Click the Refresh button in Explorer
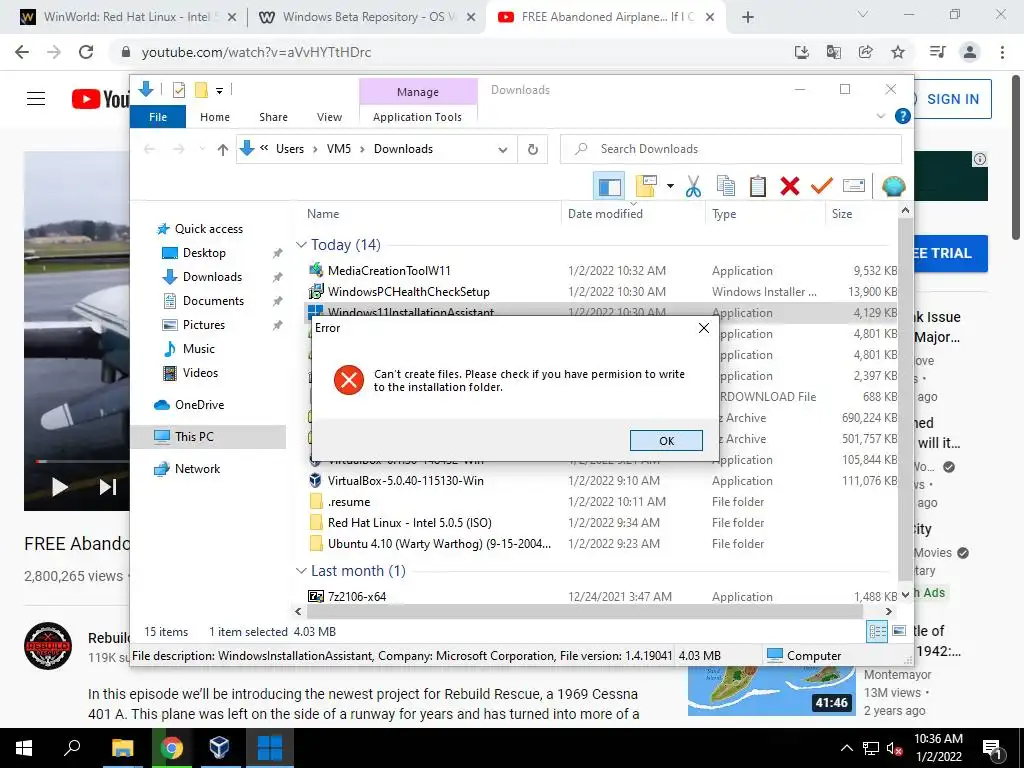Viewport: 1024px width, 768px height. 533,150
